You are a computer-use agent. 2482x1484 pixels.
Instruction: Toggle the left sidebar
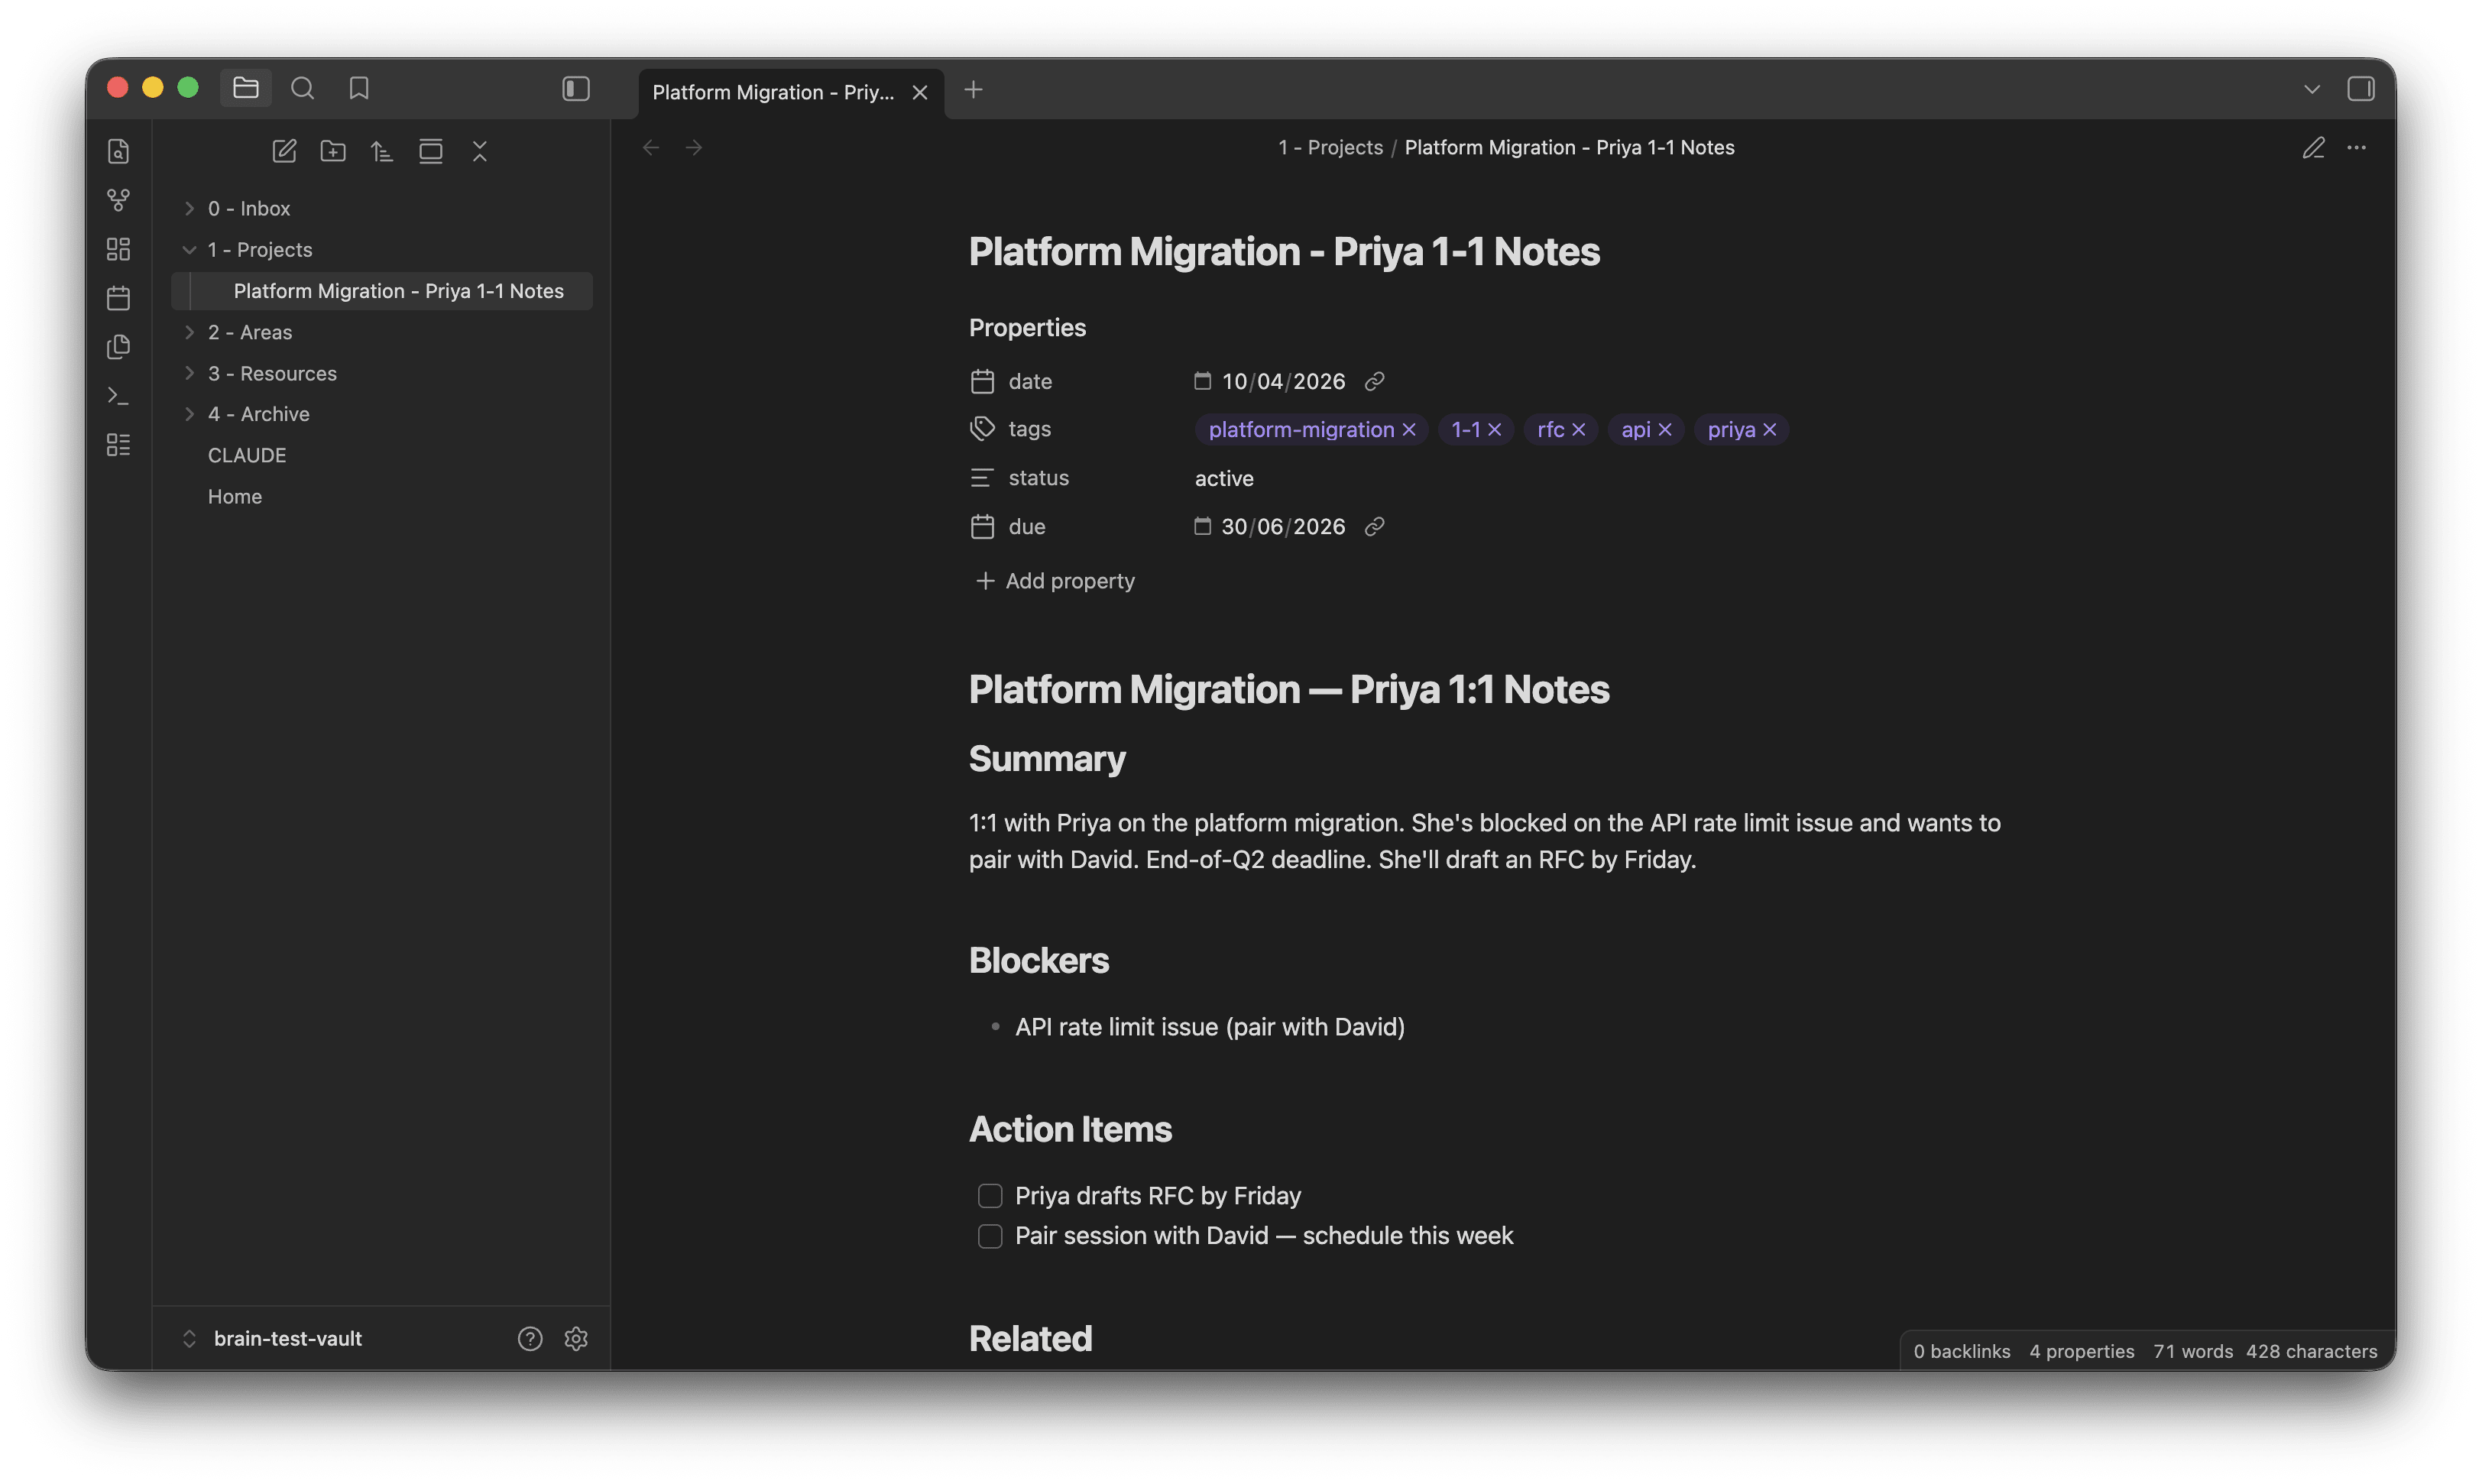[x=576, y=88]
